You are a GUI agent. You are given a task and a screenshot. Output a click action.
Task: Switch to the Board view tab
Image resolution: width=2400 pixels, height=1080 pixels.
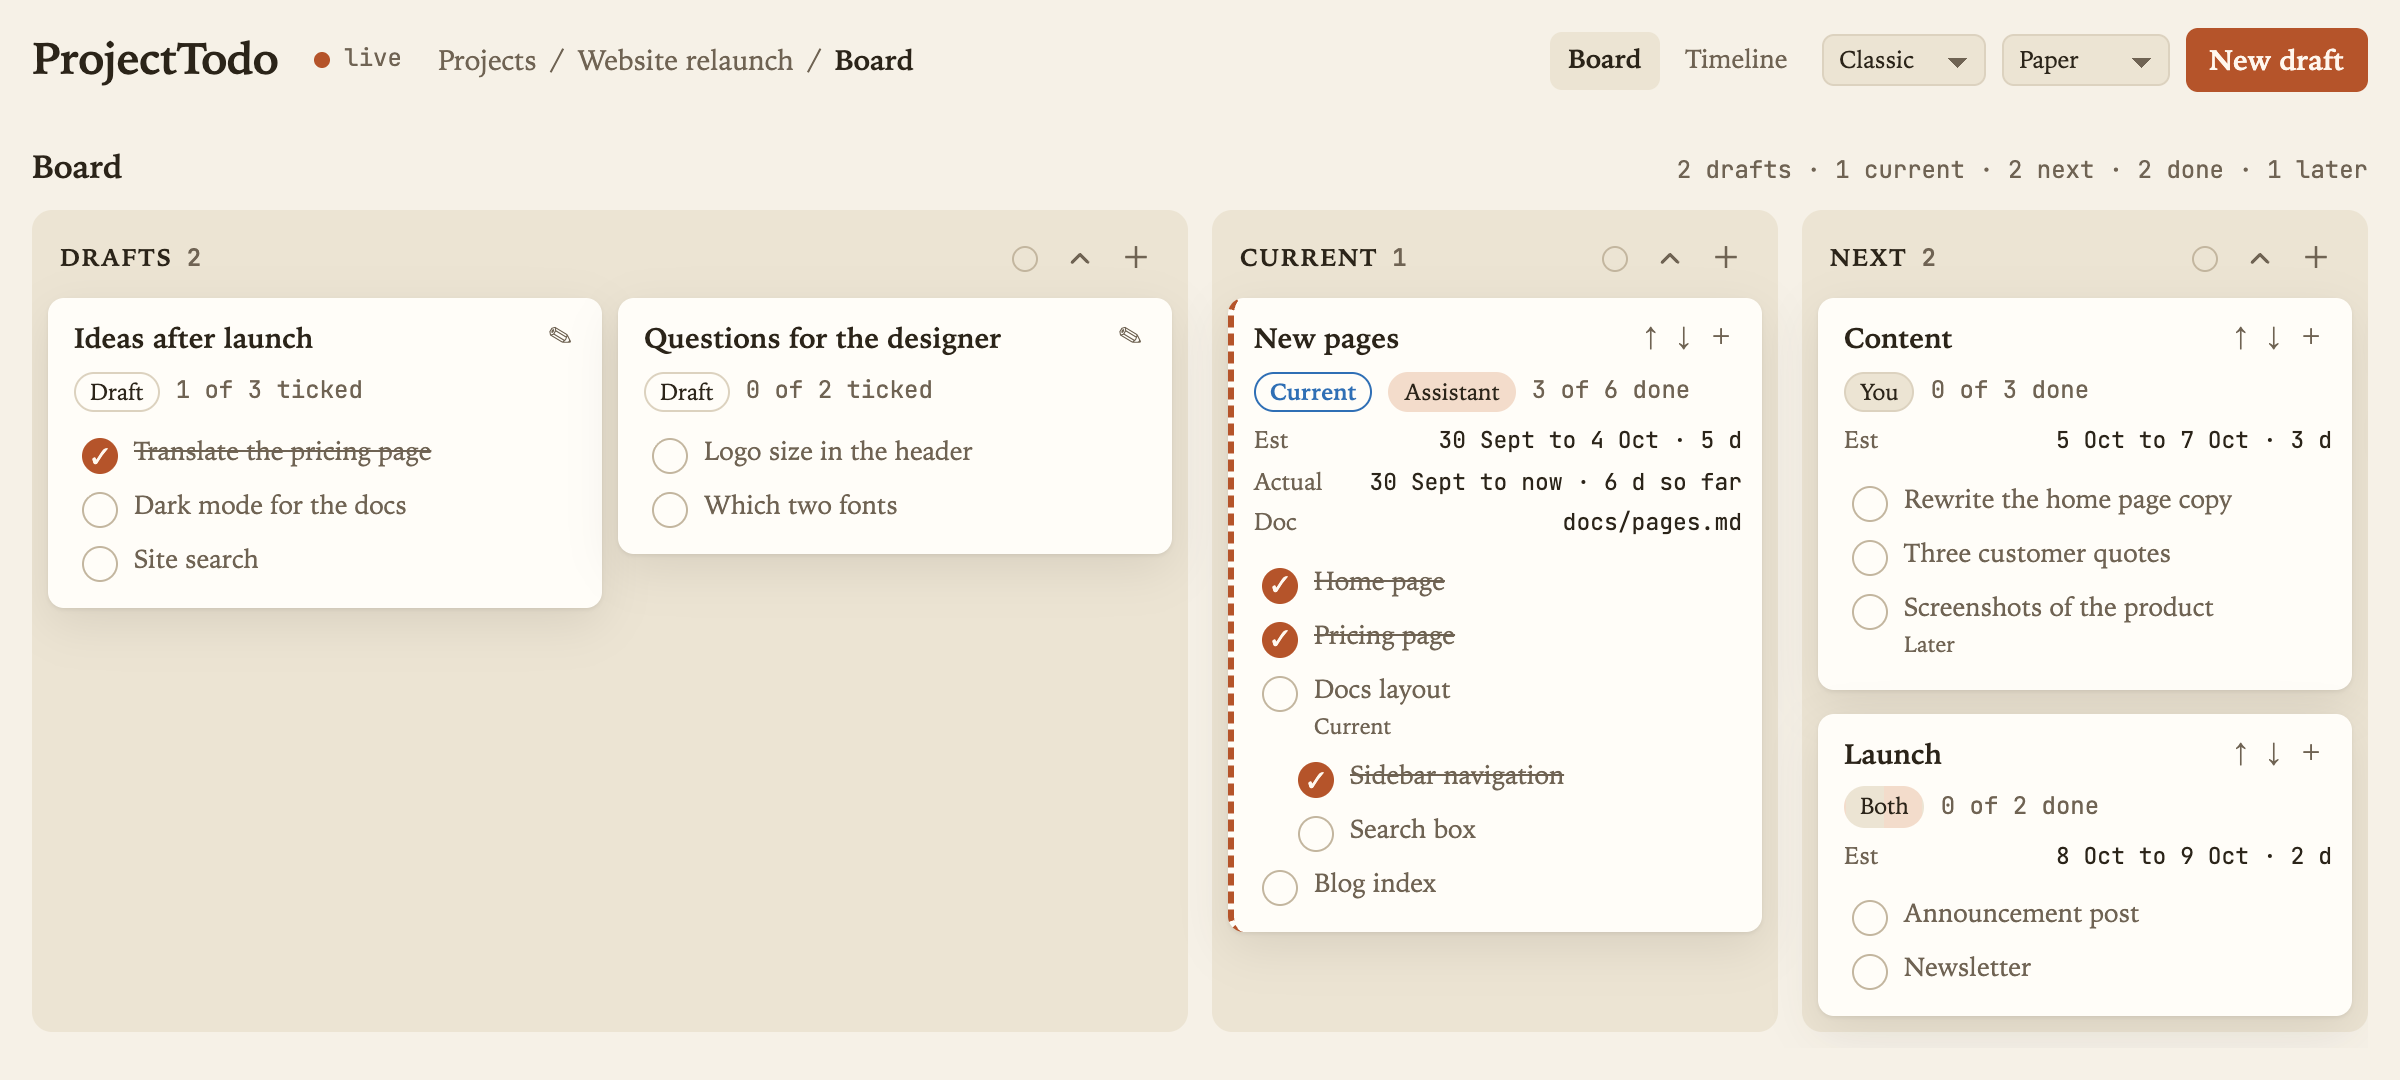1604,60
